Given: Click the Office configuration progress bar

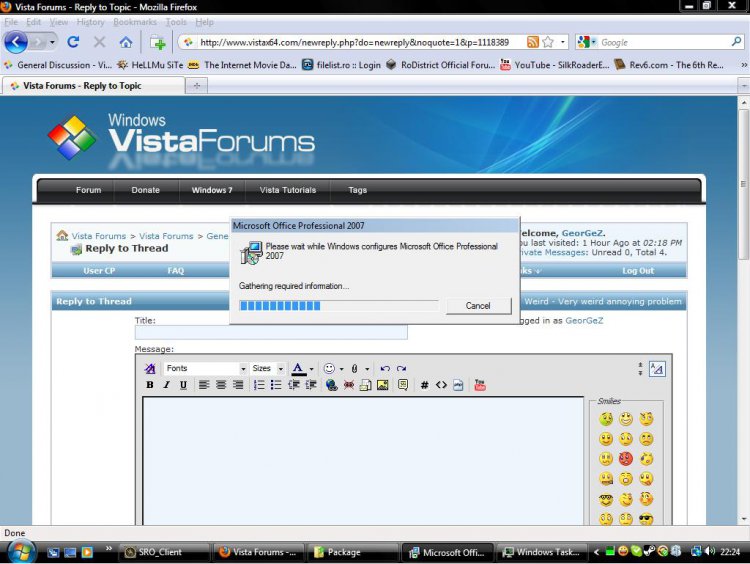Looking at the screenshot, I should coord(338,306).
